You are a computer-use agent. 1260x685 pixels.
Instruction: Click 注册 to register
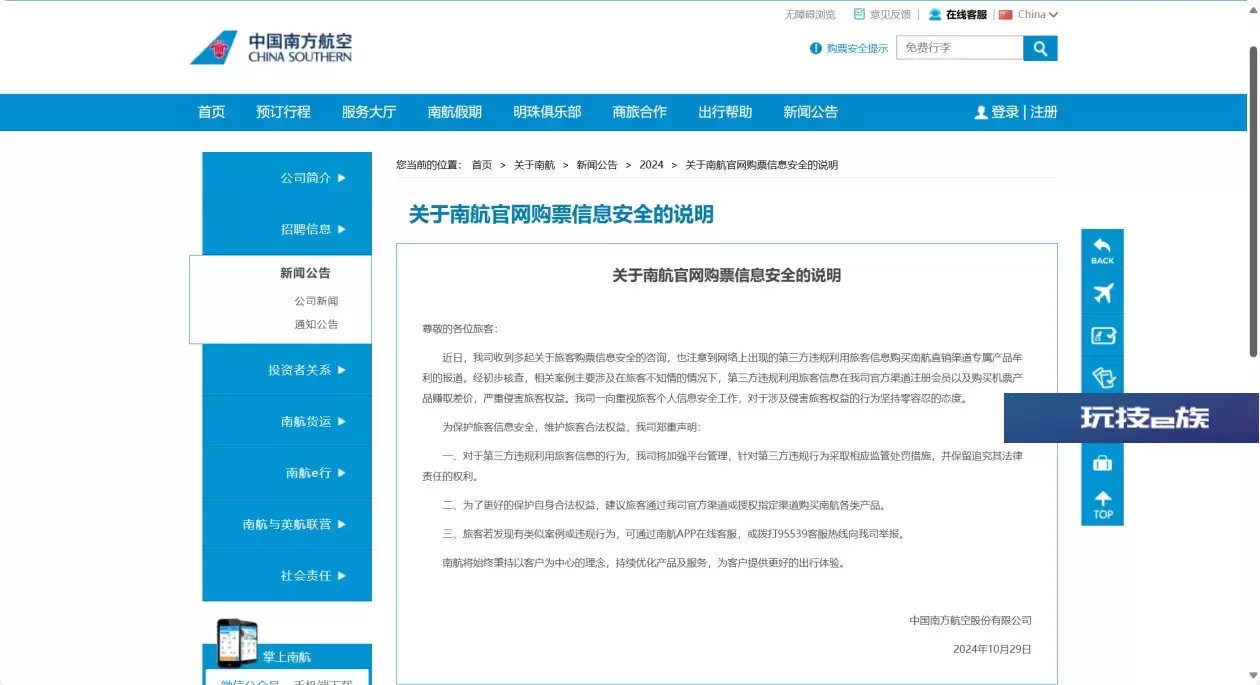pos(1044,112)
